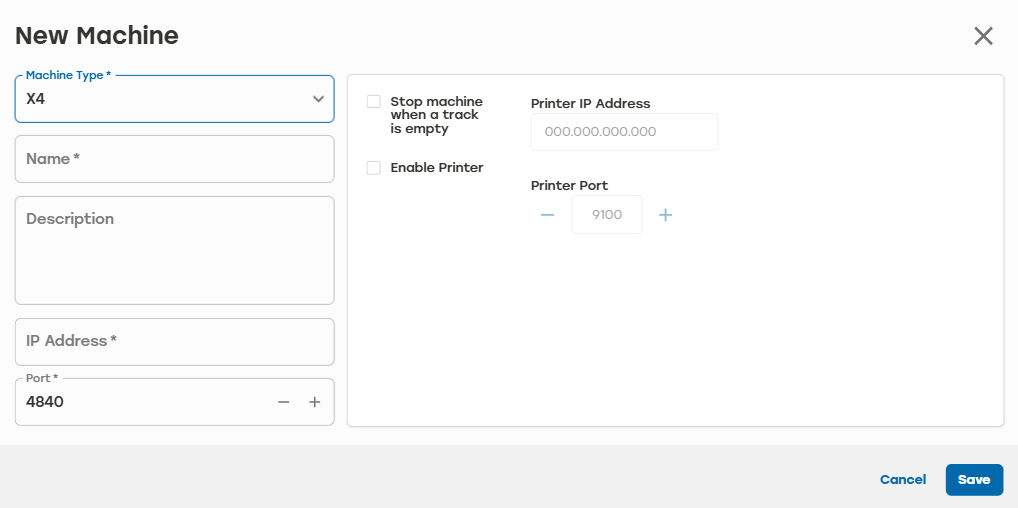Viewport: 1018px width, 508px height.
Task: Decrement the Printer Port with minus icon
Action: (547, 215)
